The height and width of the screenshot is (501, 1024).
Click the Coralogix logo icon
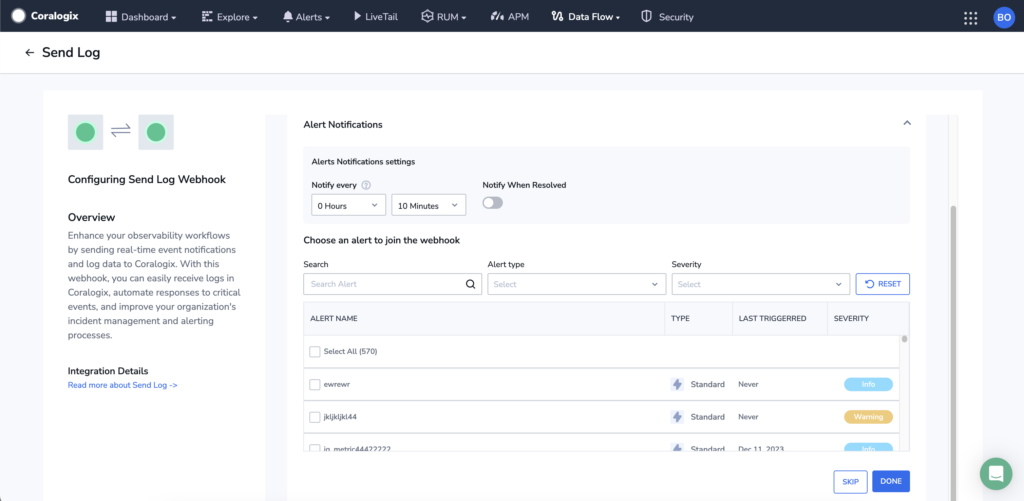pos(19,16)
